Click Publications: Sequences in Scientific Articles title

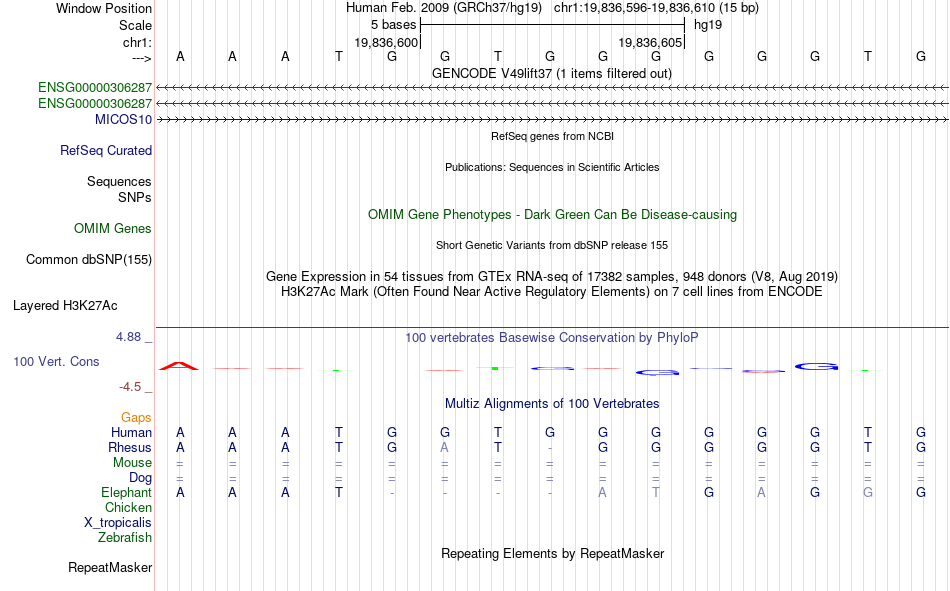click(x=552, y=167)
